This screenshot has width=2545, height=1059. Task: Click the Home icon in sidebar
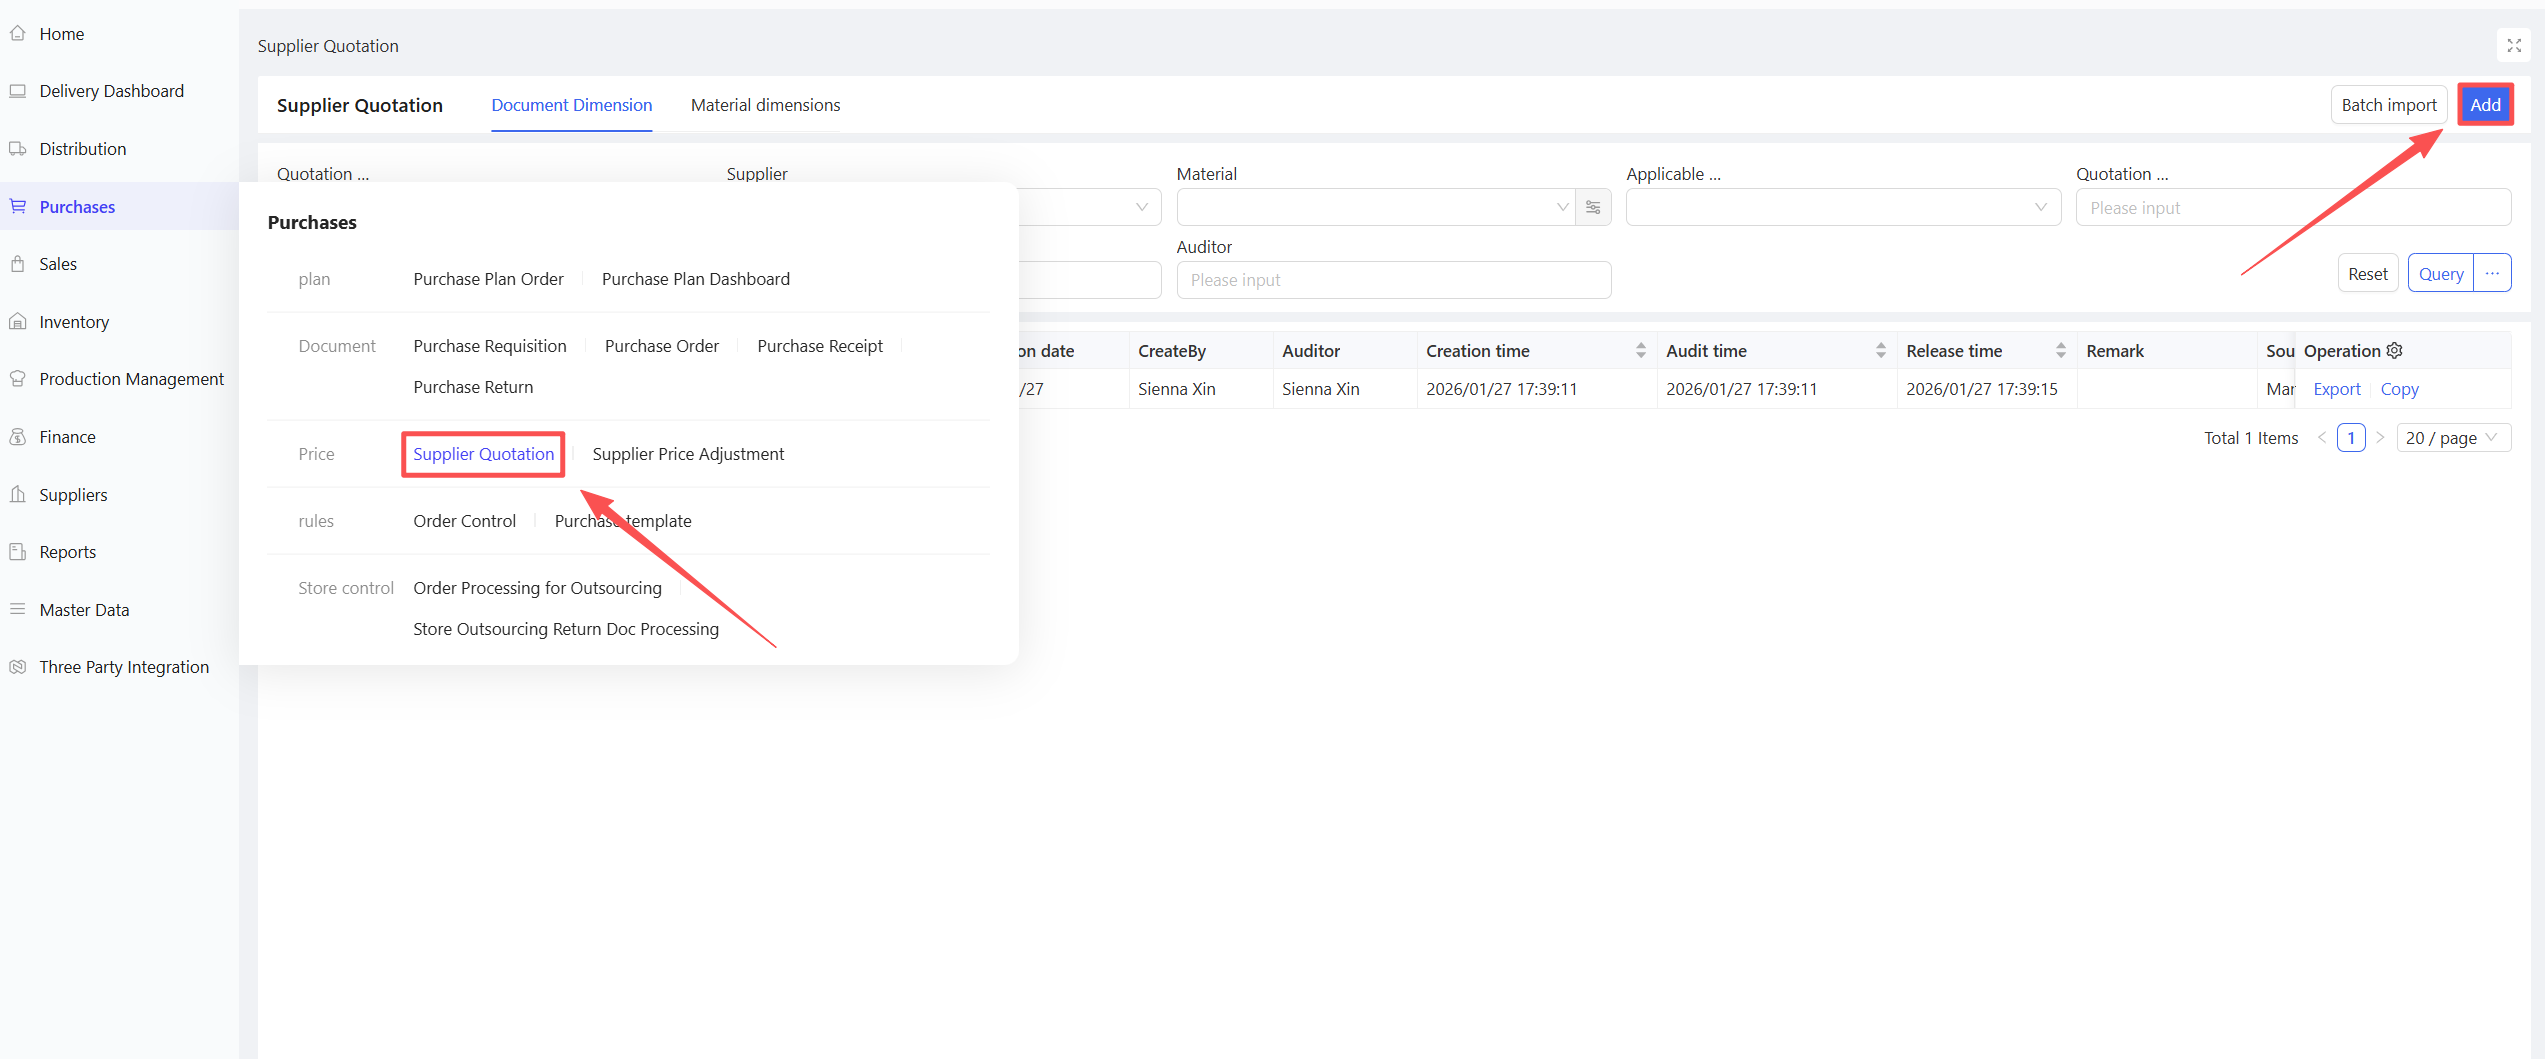18,34
